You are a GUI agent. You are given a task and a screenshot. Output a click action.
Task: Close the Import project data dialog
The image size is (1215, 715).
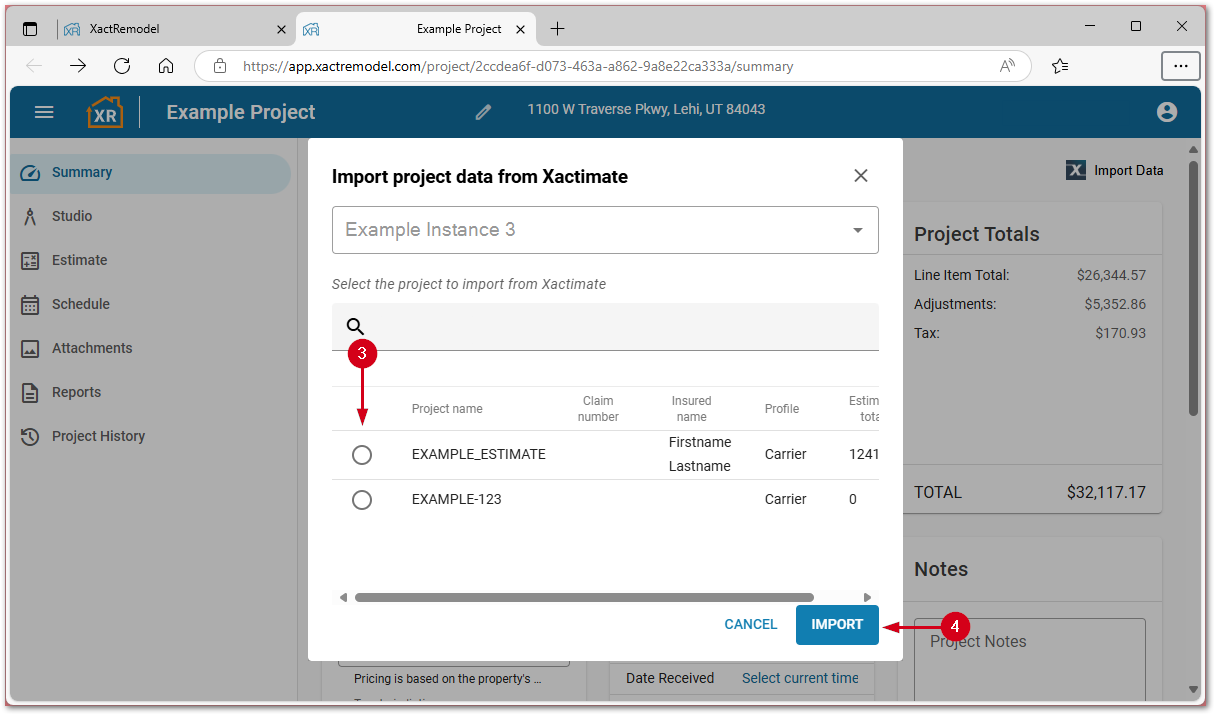coord(861,176)
